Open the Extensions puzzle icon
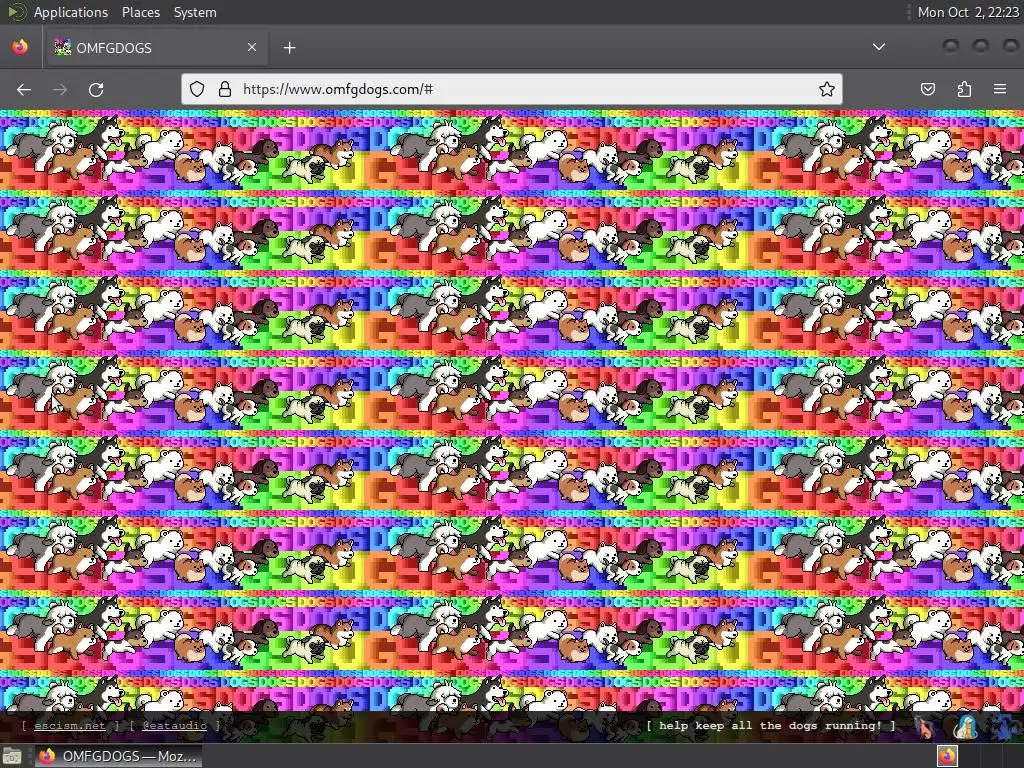Screen dimensions: 1024x768 [x=964, y=89]
